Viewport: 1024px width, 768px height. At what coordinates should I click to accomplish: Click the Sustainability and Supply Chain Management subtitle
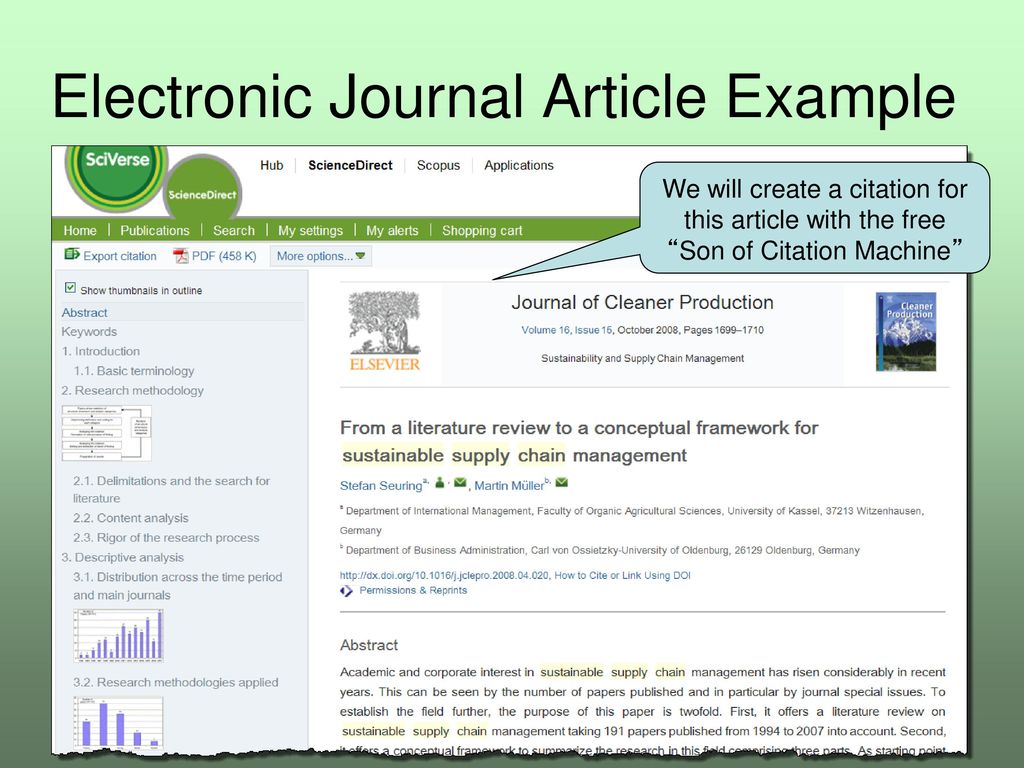coord(643,359)
